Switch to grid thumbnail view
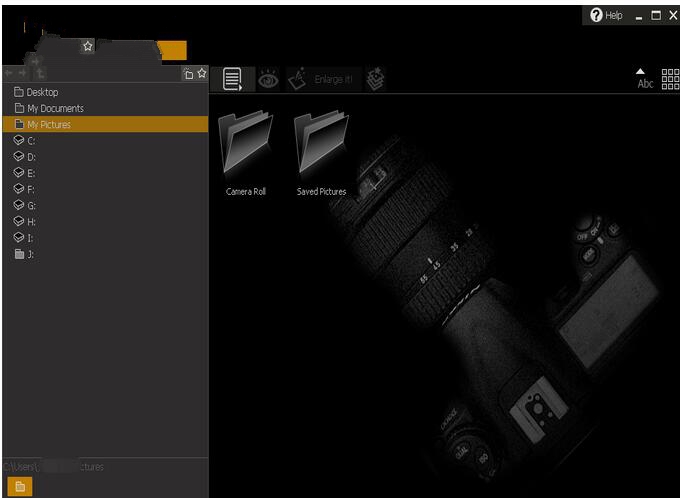 coord(670,79)
